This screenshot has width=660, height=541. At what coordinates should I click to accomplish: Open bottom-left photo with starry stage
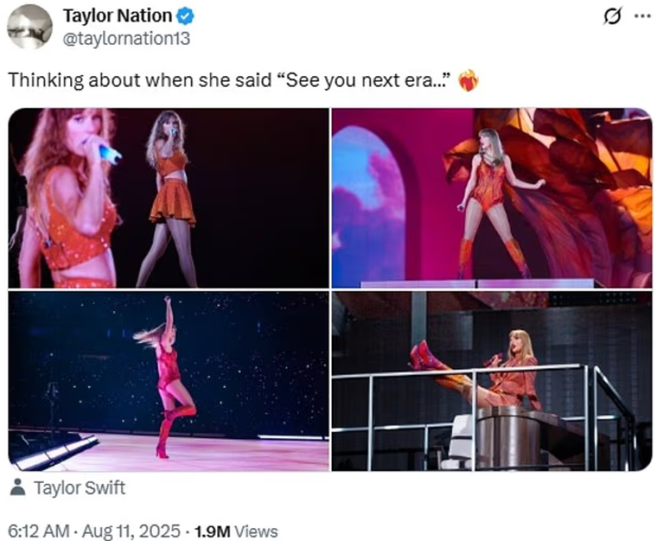(x=169, y=381)
